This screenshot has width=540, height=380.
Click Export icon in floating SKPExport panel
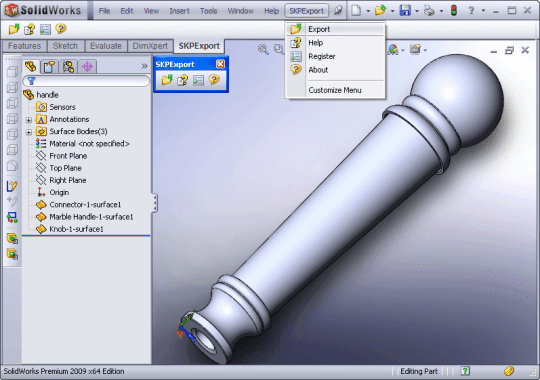167,80
